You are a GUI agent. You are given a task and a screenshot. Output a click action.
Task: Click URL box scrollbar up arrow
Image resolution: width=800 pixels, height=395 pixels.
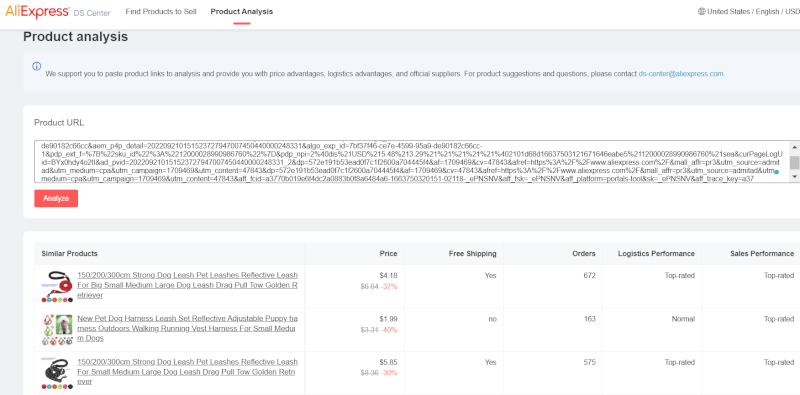[794, 146]
